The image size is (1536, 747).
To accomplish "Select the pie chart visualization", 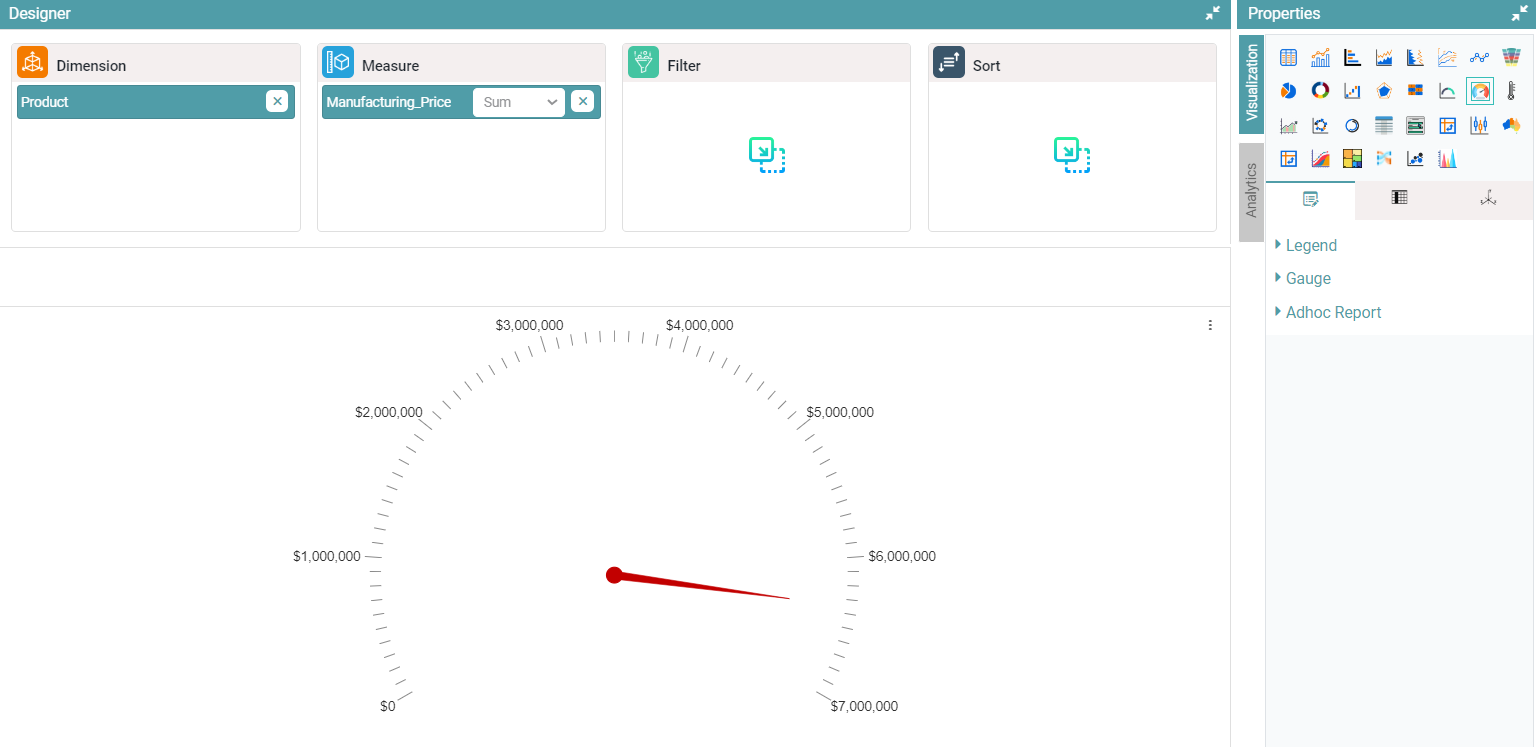I will [x=1288, y=91].
